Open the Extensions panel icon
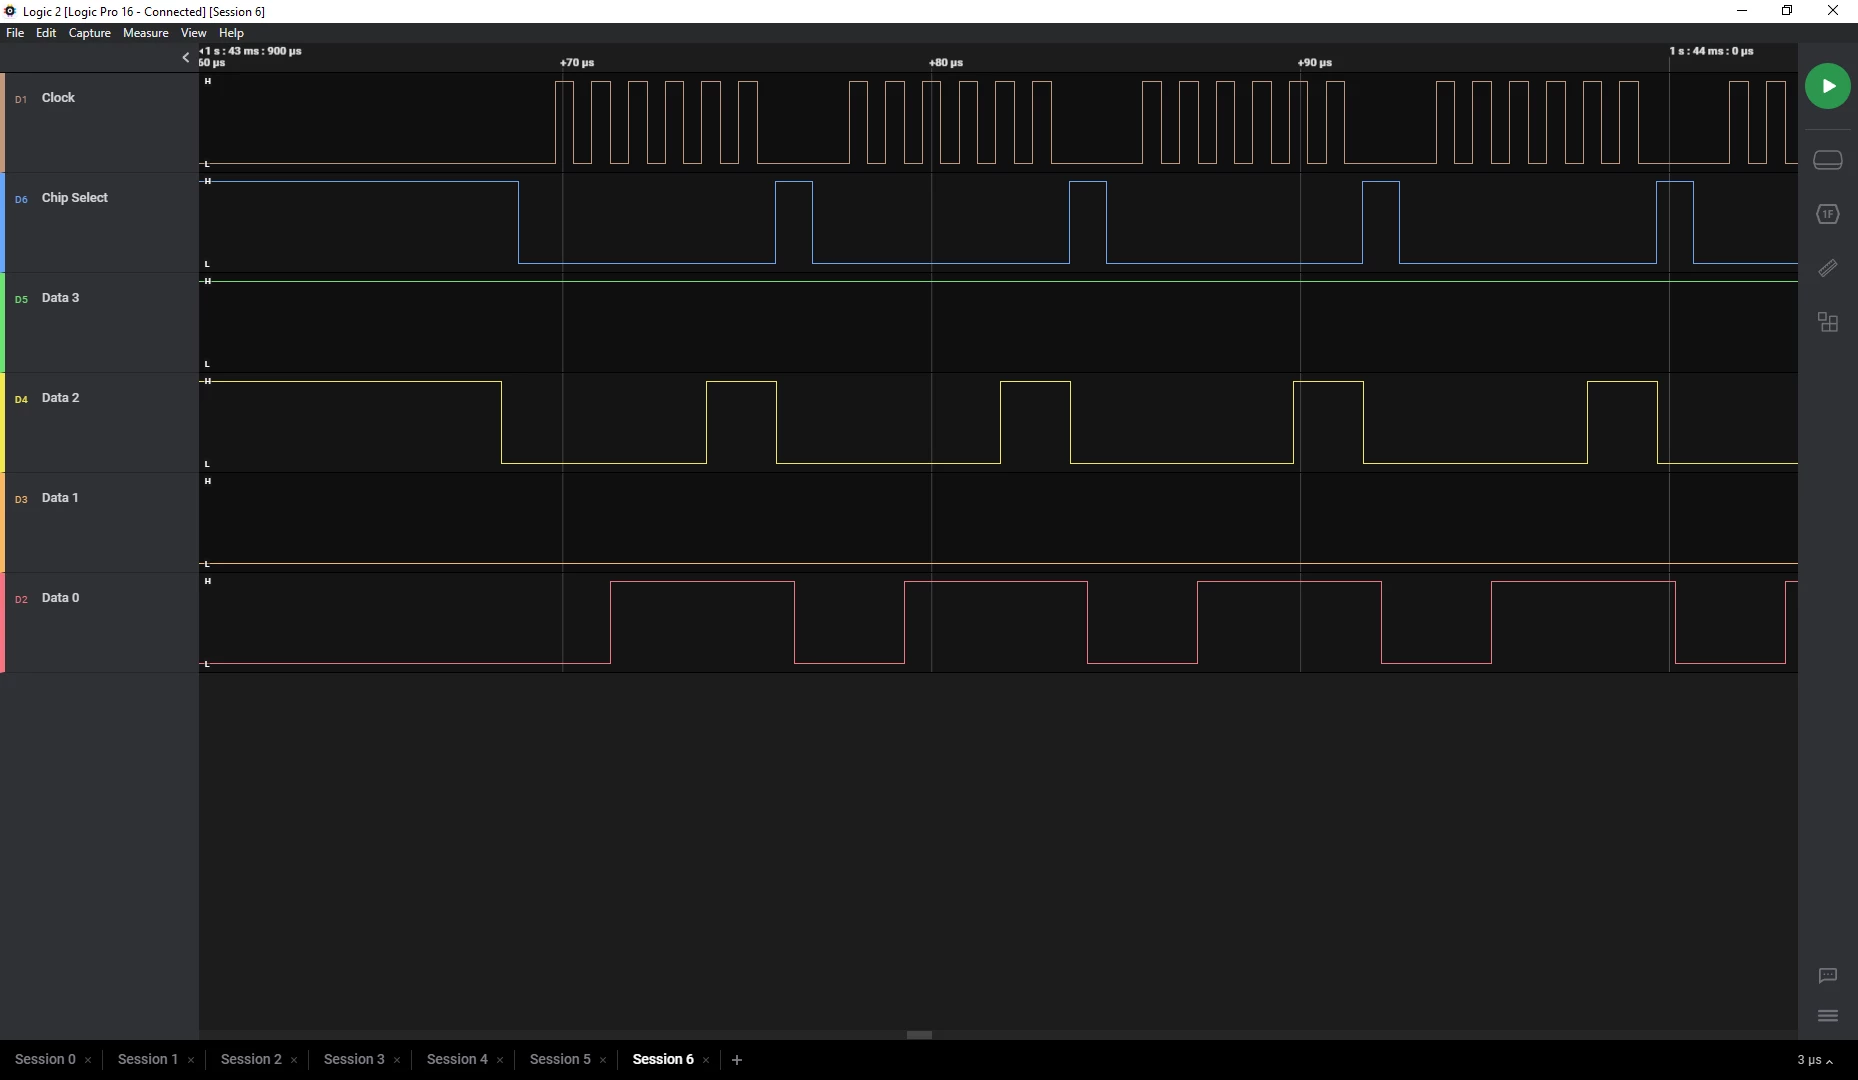The width and height of the screenshot is (1858, 1080). [x=1827, y=322]
